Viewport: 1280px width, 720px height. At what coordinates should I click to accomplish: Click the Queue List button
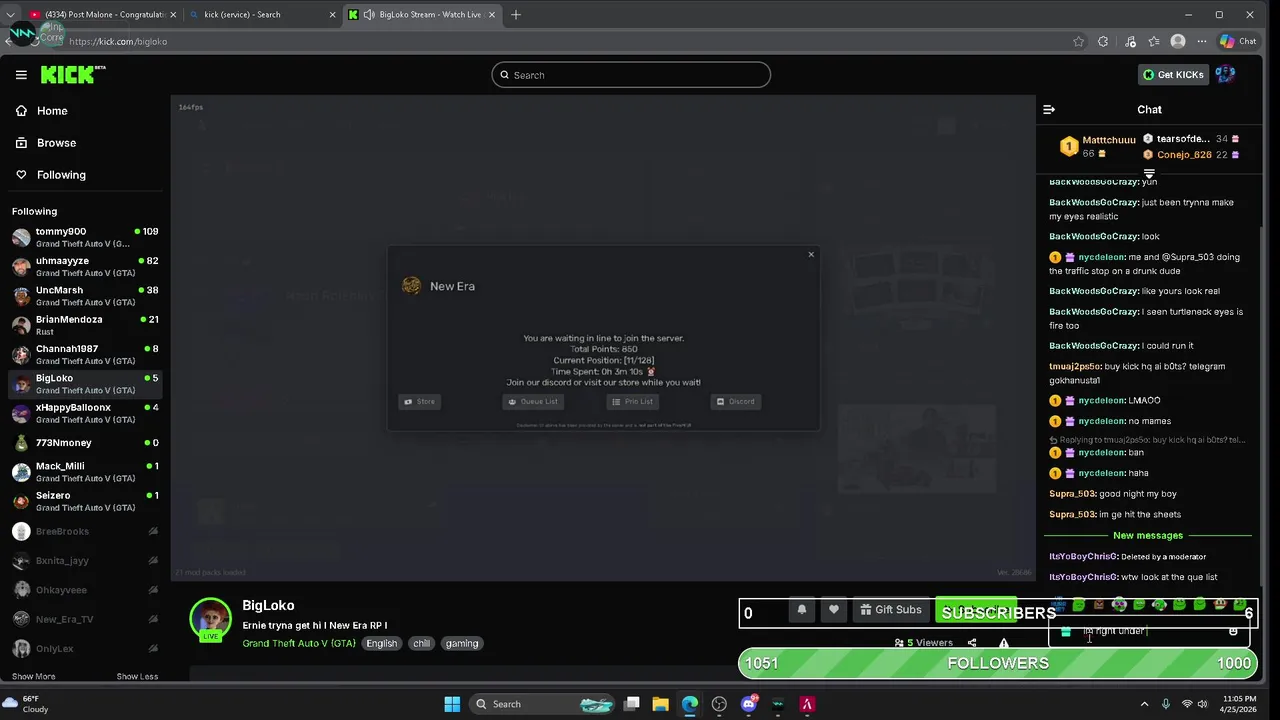[533, 401]
